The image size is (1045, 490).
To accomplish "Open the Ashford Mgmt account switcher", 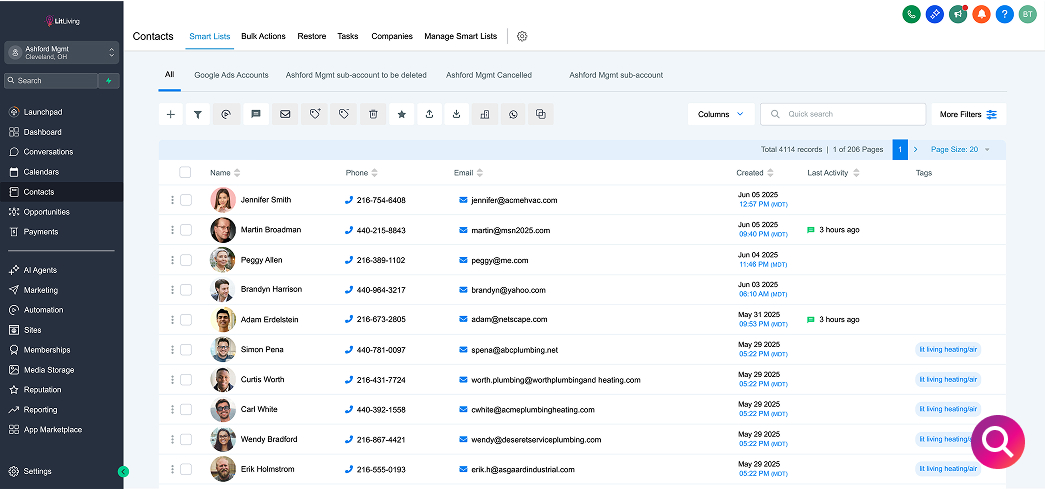I will 61,52.
